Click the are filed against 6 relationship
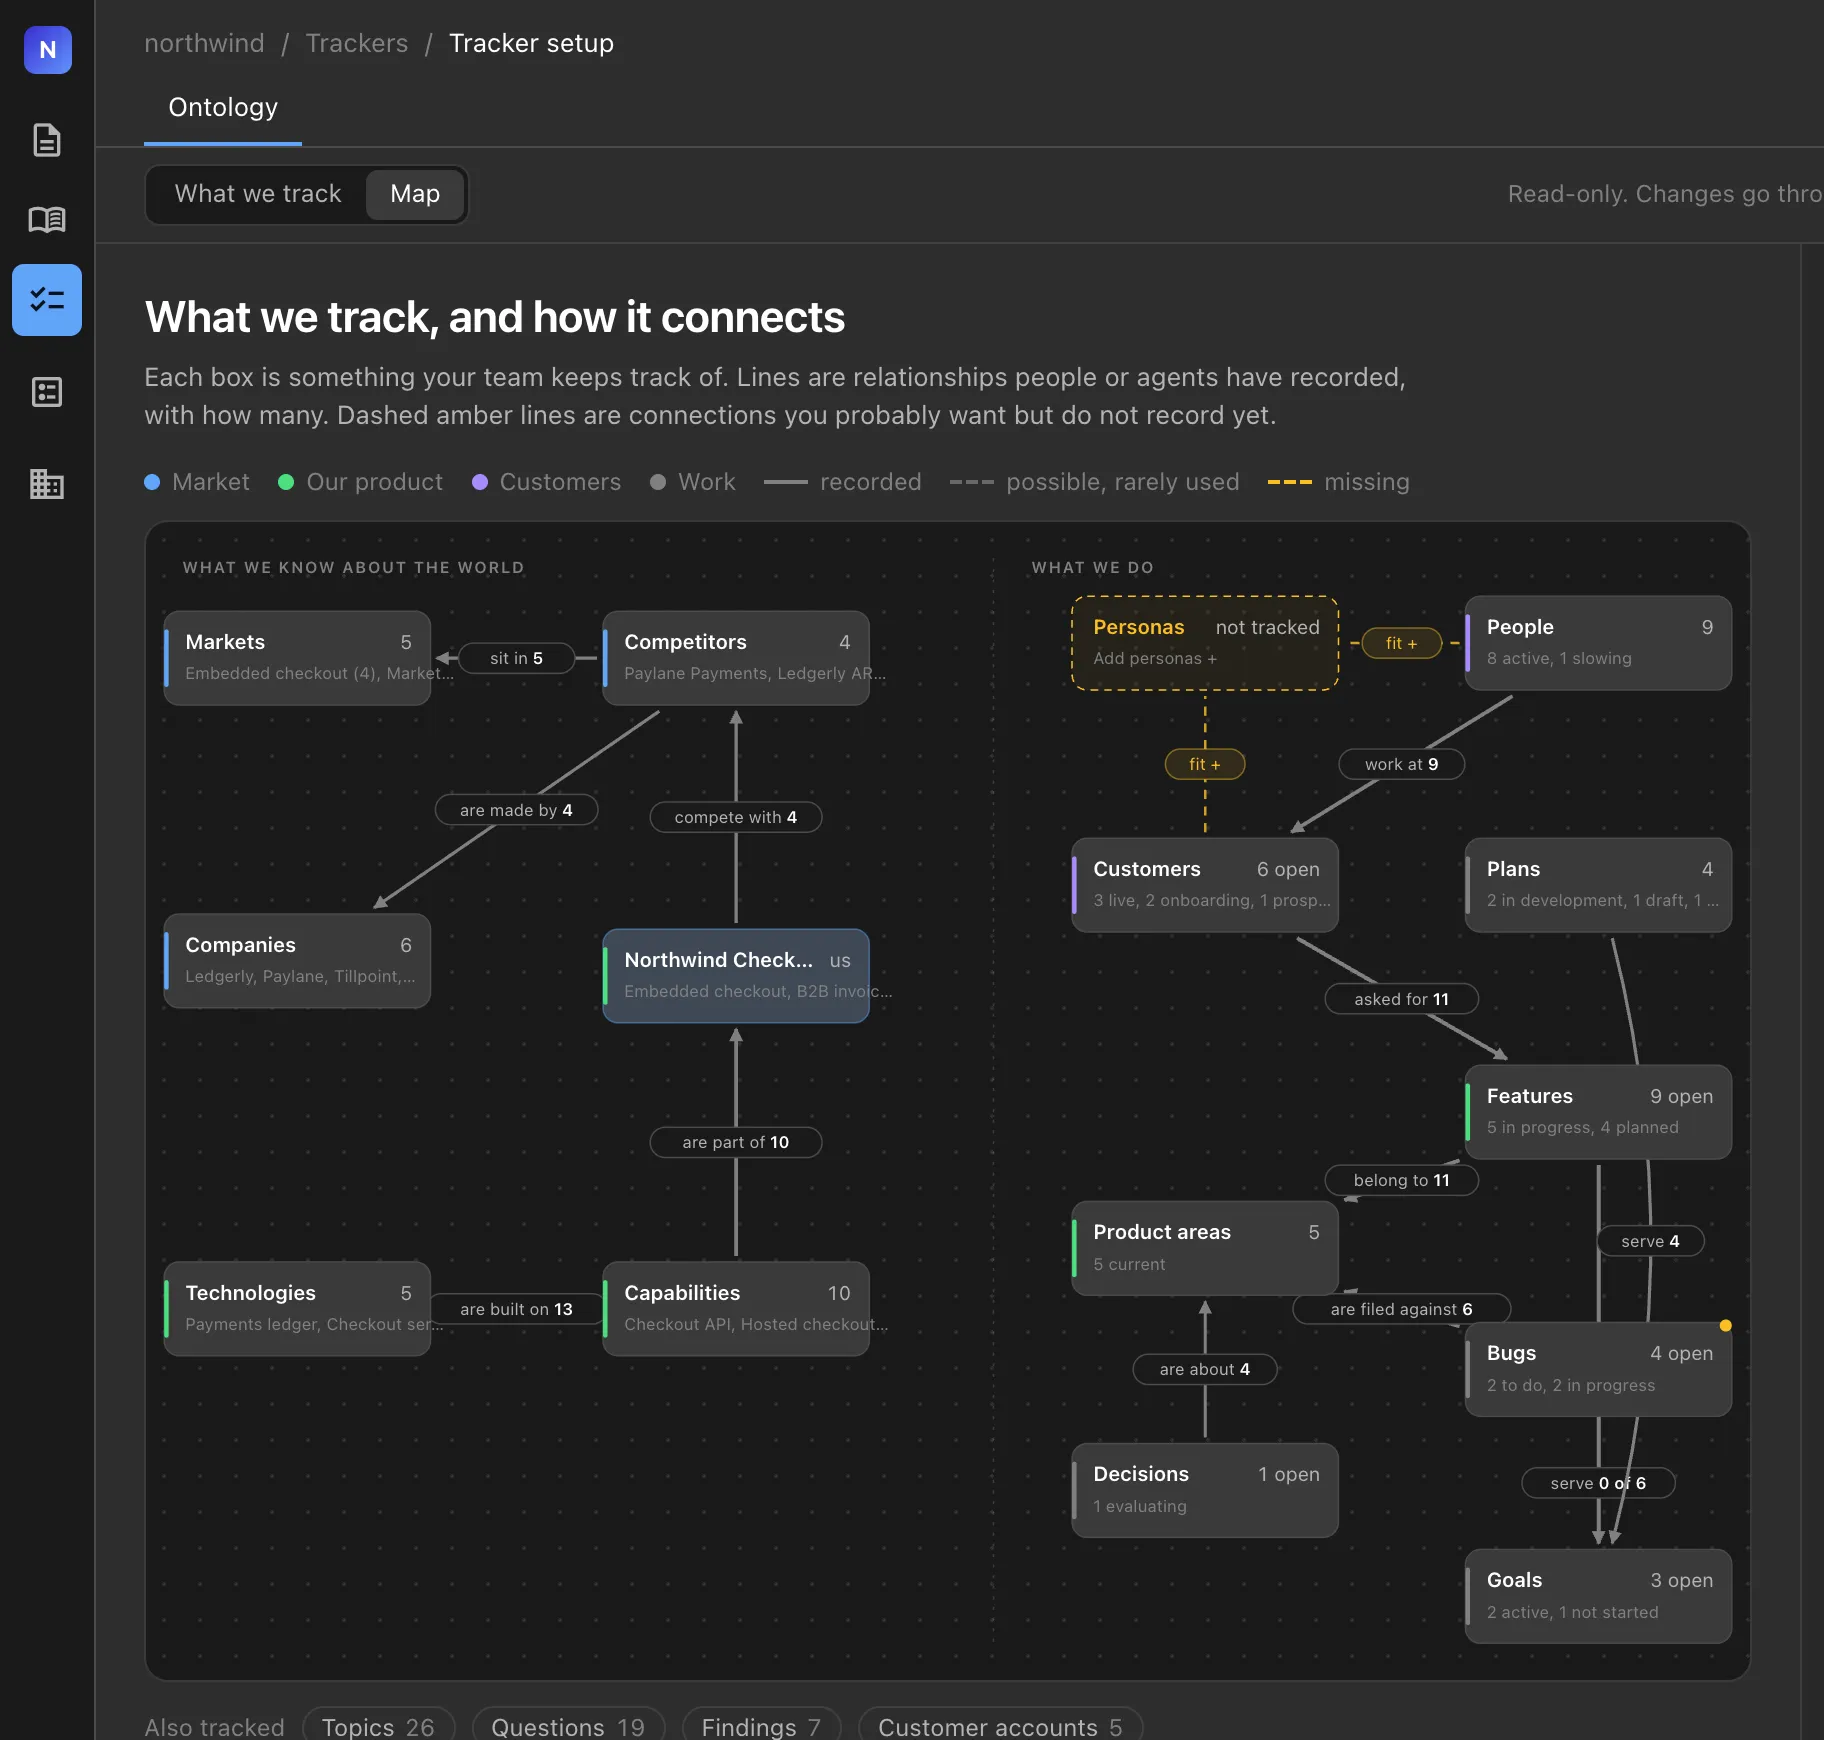1824x1740 pixels. click(x=1401, y=1309)
